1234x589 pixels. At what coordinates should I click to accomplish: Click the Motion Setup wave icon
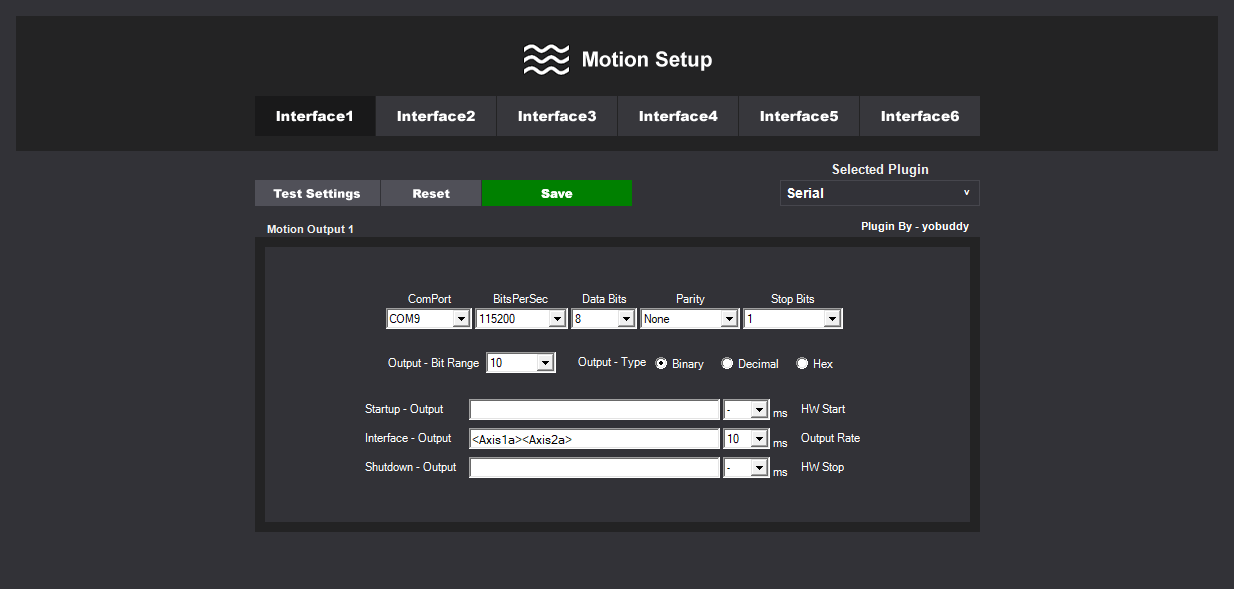546,60
